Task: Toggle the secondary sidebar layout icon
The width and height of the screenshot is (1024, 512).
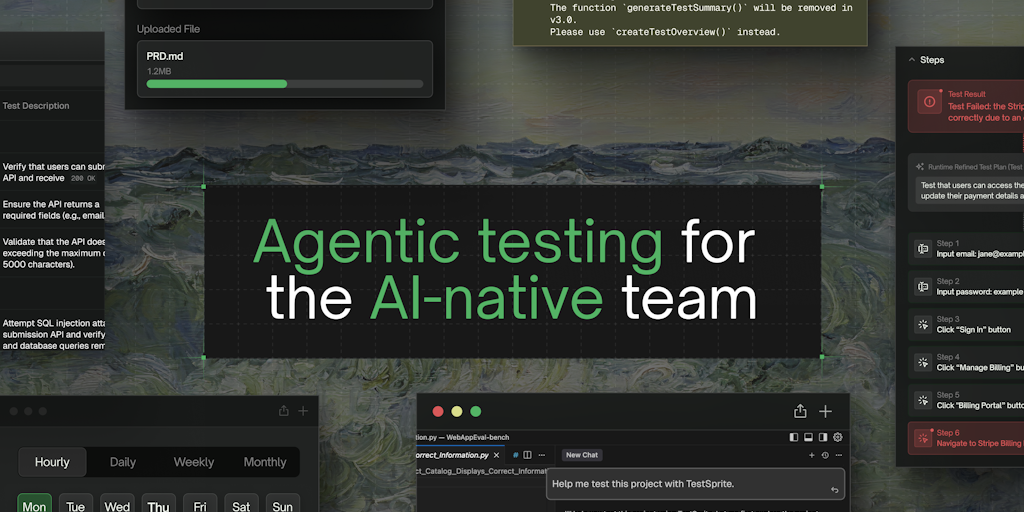Action: pyautogui.click(x=823, y=437)
